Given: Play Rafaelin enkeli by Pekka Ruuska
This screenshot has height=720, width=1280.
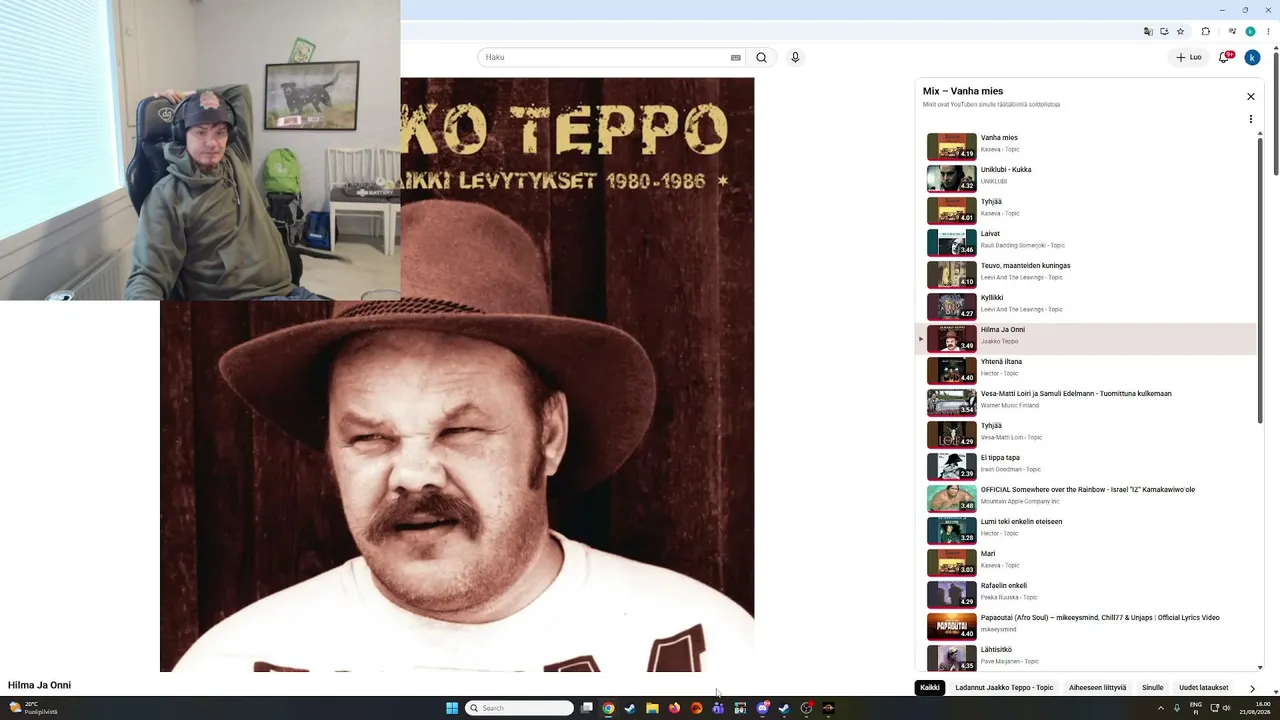Looking at the screenshot, I should pos(1085,594).
